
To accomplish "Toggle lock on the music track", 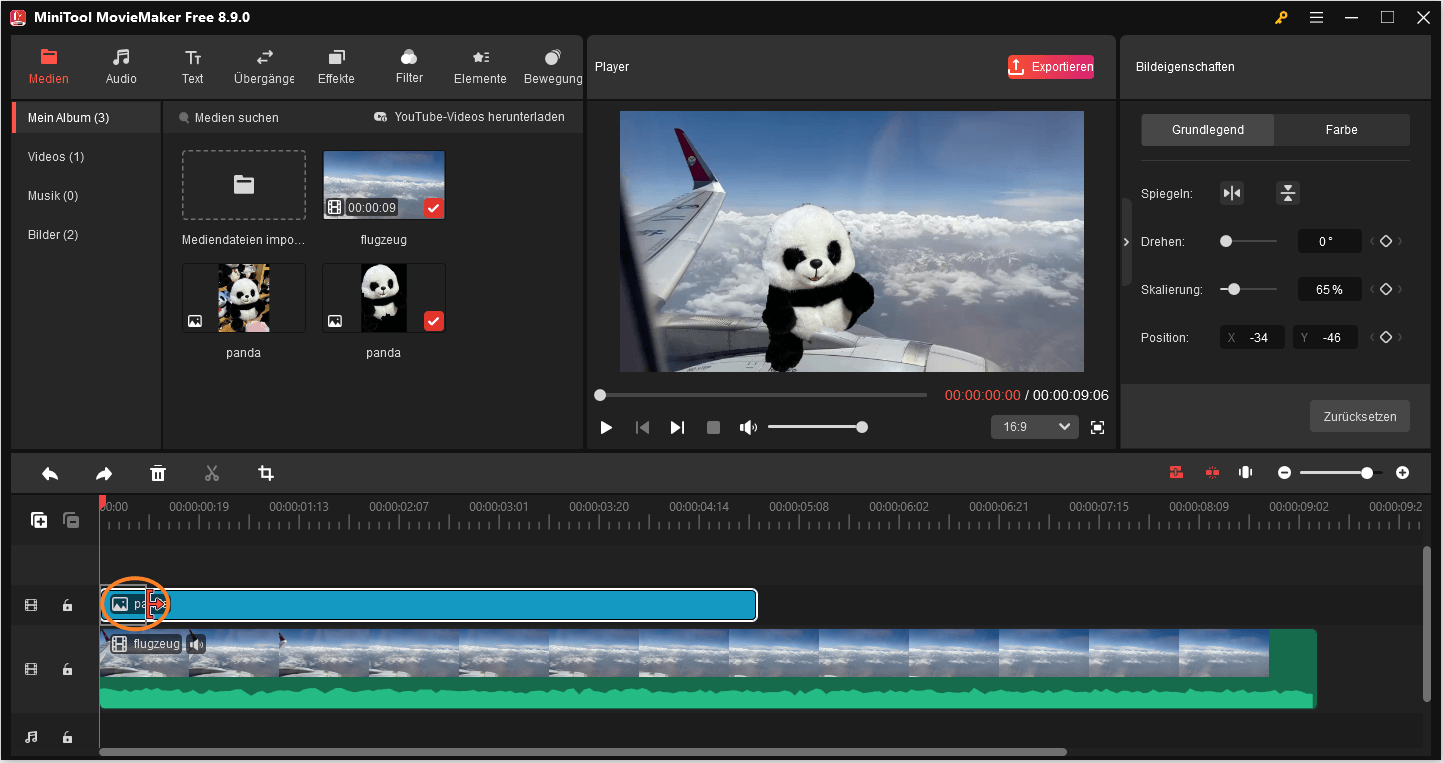I will click(x=67, y=737).
